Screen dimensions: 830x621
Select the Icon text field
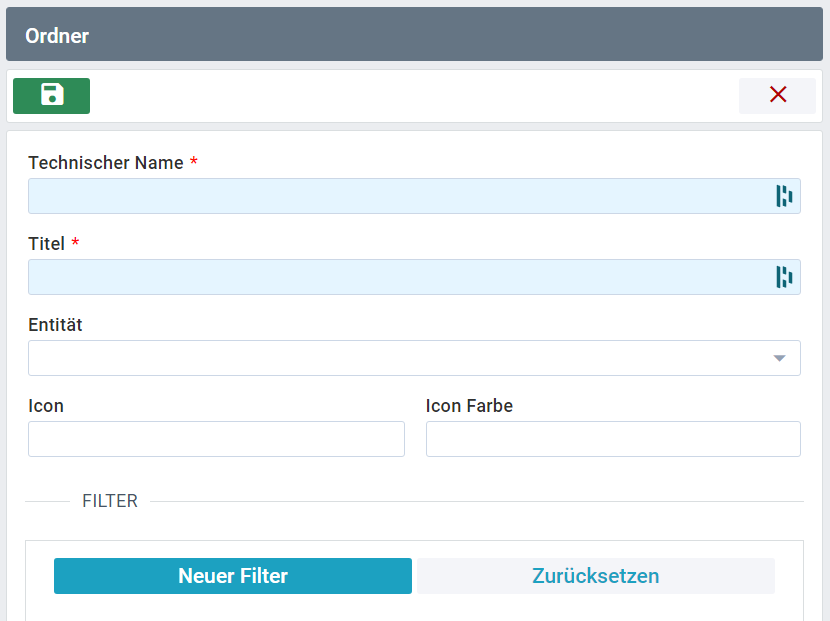[216, 439]
